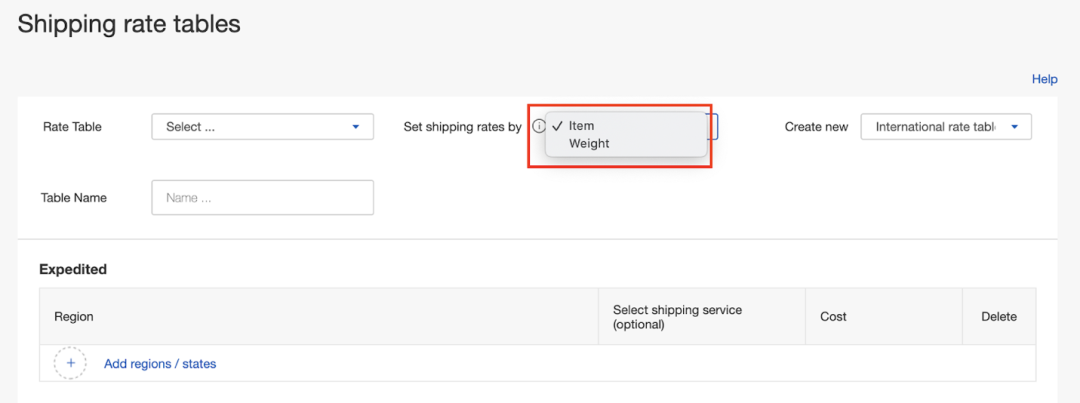Click the Rate Table field label
The height and width of the screenshot is (403, 1080).
72,127
